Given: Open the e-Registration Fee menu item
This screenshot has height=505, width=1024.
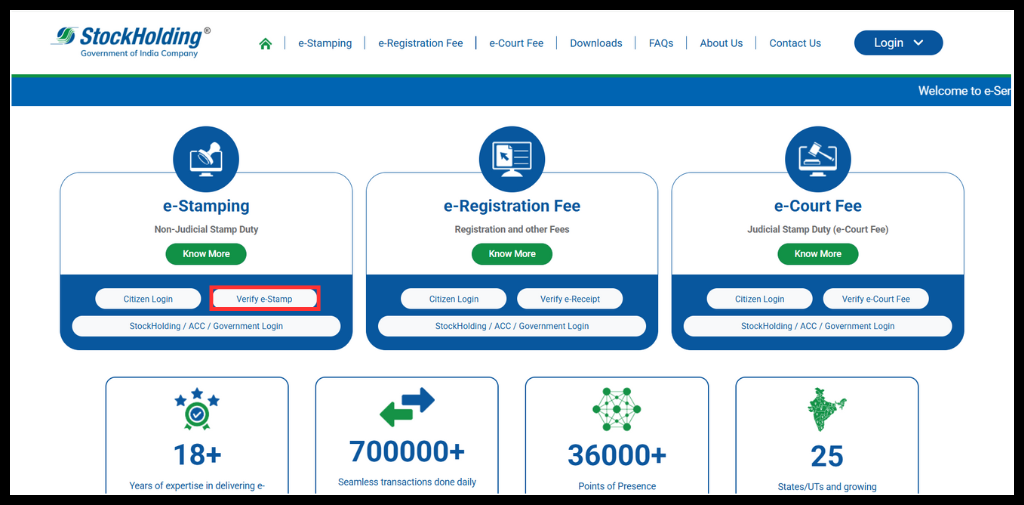Looking at the screenshot, I should (x=421, y=43).
